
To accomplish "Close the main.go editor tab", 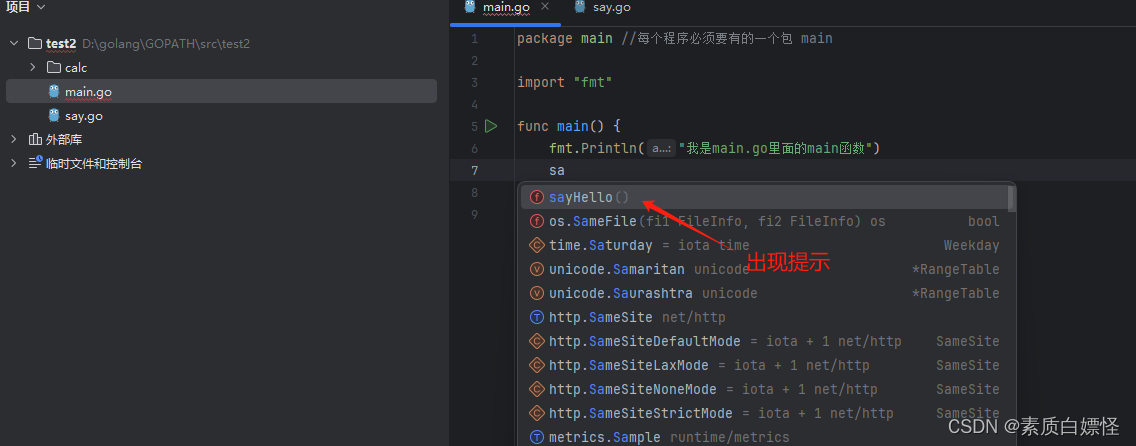I will 545,7.
